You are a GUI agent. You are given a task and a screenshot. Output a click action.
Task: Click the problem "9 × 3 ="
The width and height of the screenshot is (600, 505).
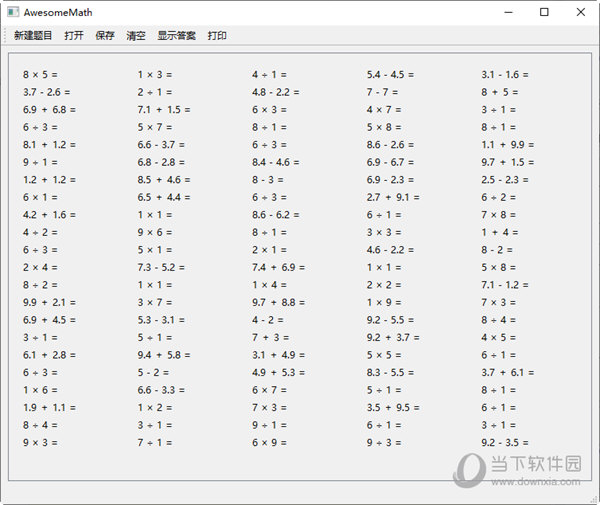click(40, 442)
